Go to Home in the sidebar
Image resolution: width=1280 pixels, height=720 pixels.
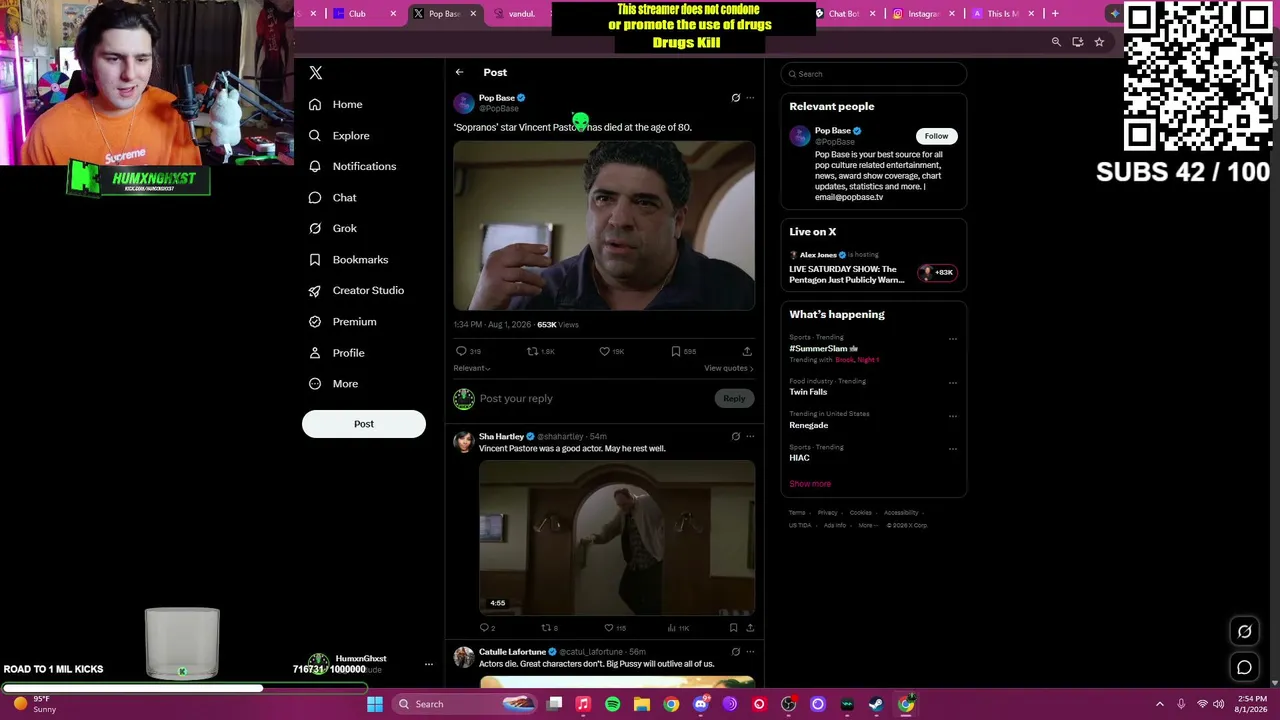[x=336, y=104]
